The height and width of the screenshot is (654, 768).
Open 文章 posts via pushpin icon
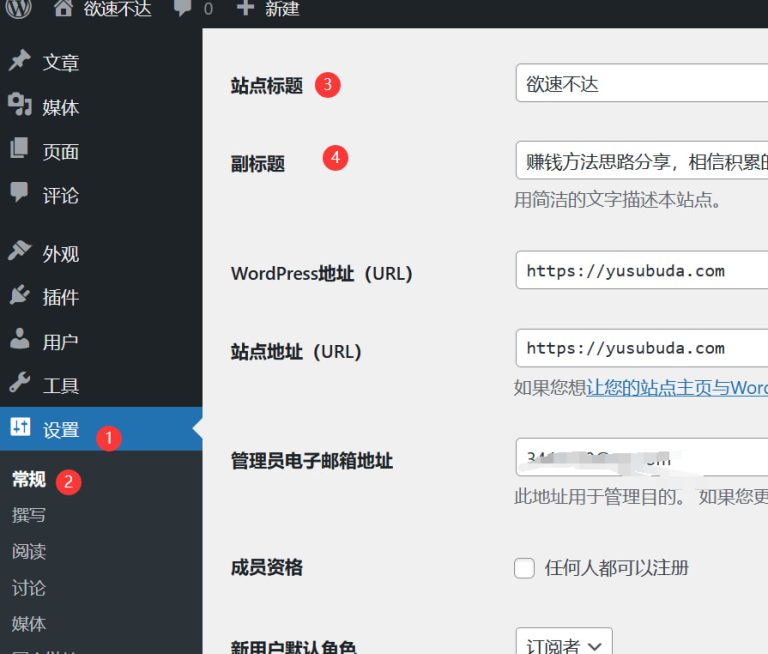(20, 62)
